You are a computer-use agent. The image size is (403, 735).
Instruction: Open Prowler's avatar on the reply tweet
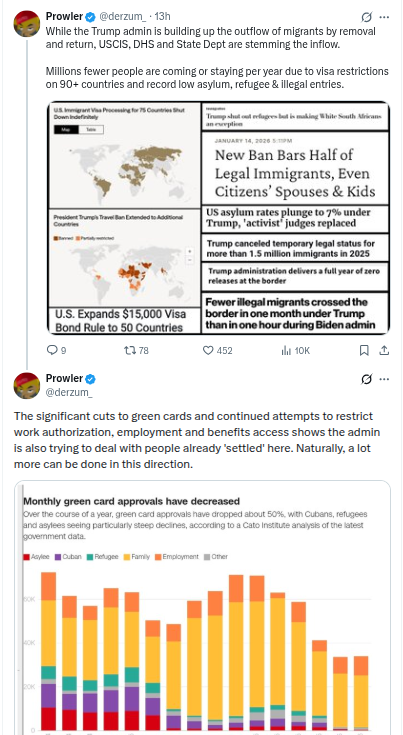click(x=27, y=385)
